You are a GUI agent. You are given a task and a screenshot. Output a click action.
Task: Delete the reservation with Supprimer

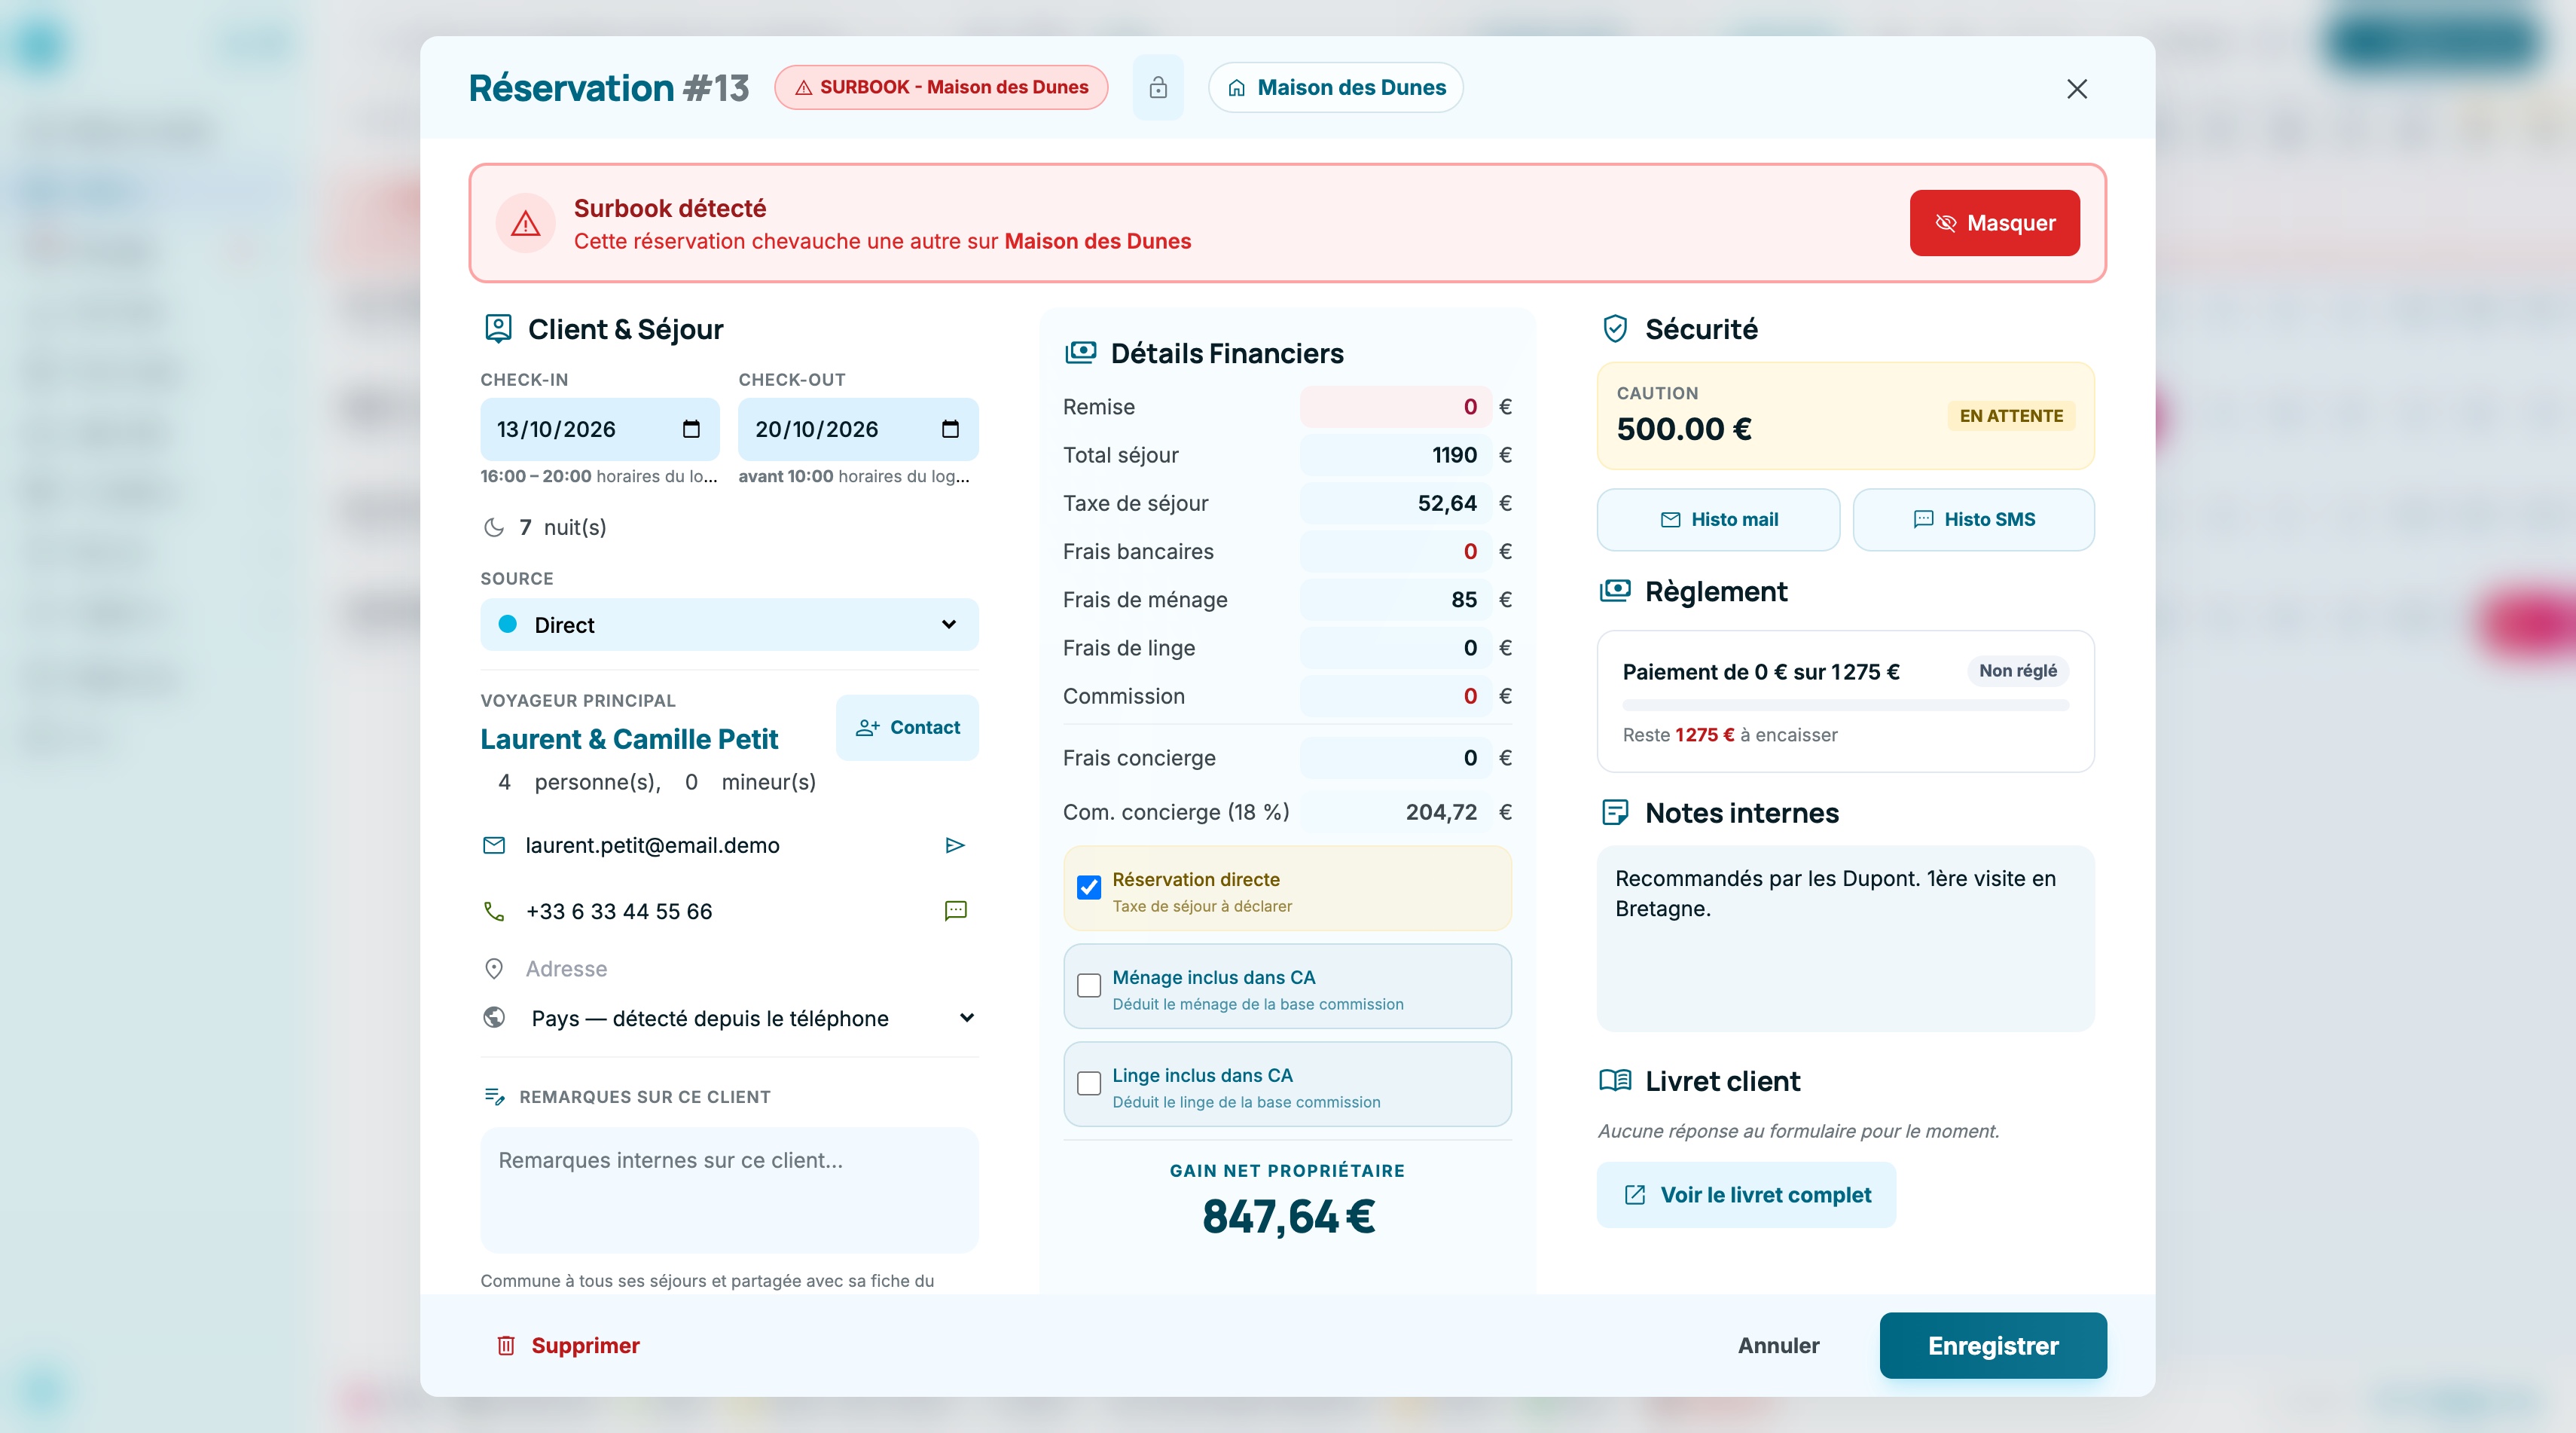coord(567,1346)
